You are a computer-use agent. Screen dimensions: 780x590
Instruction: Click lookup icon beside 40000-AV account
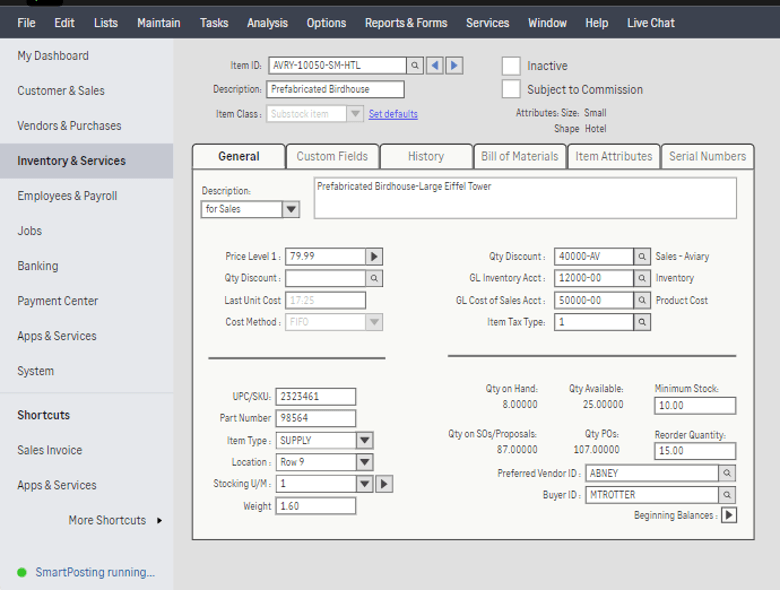(x=642, y=256)
